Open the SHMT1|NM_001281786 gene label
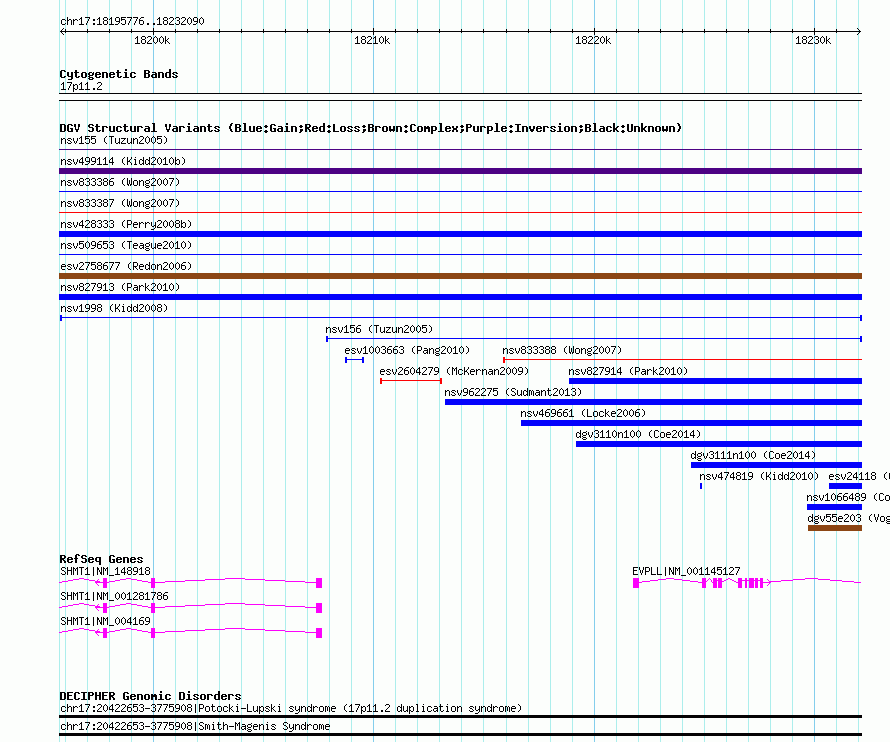 [114, 596]
